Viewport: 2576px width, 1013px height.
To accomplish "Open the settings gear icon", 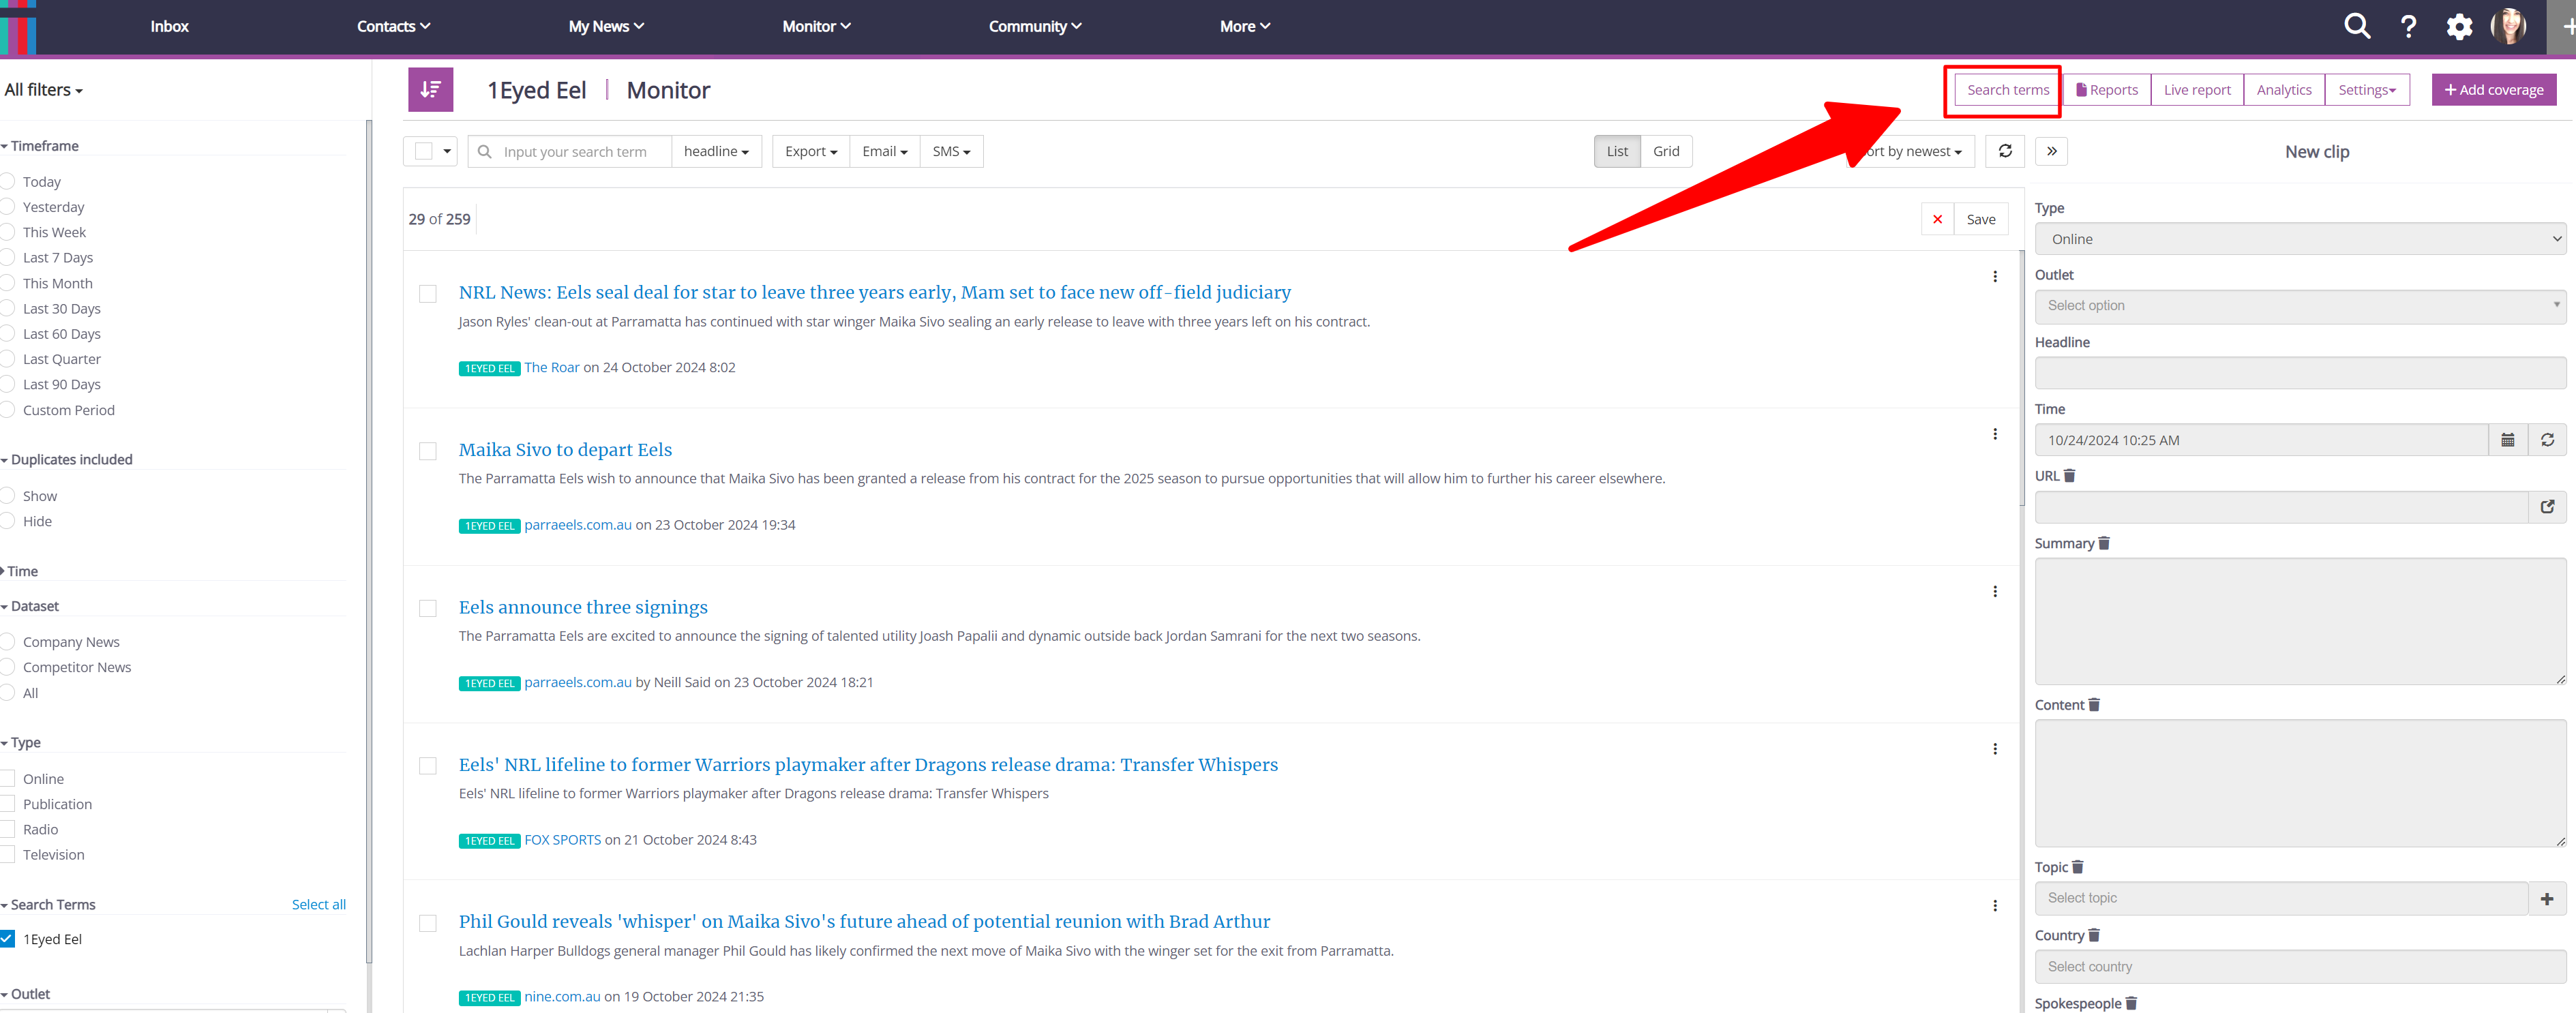I will [2459, 27].
